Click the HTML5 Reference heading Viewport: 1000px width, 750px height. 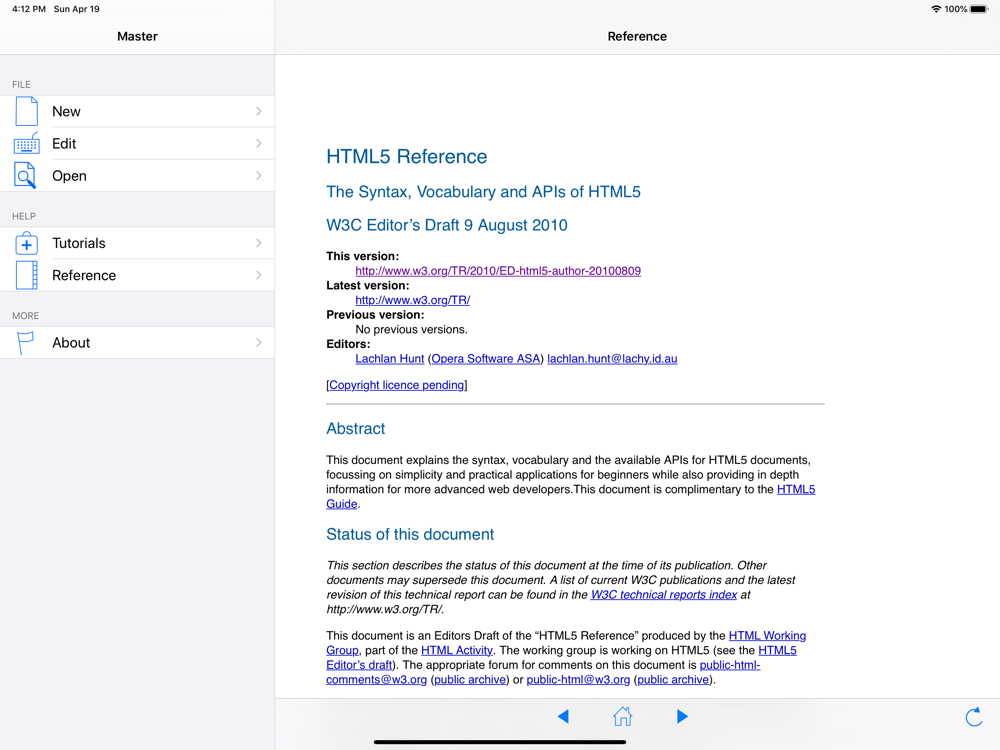point(407,156)
